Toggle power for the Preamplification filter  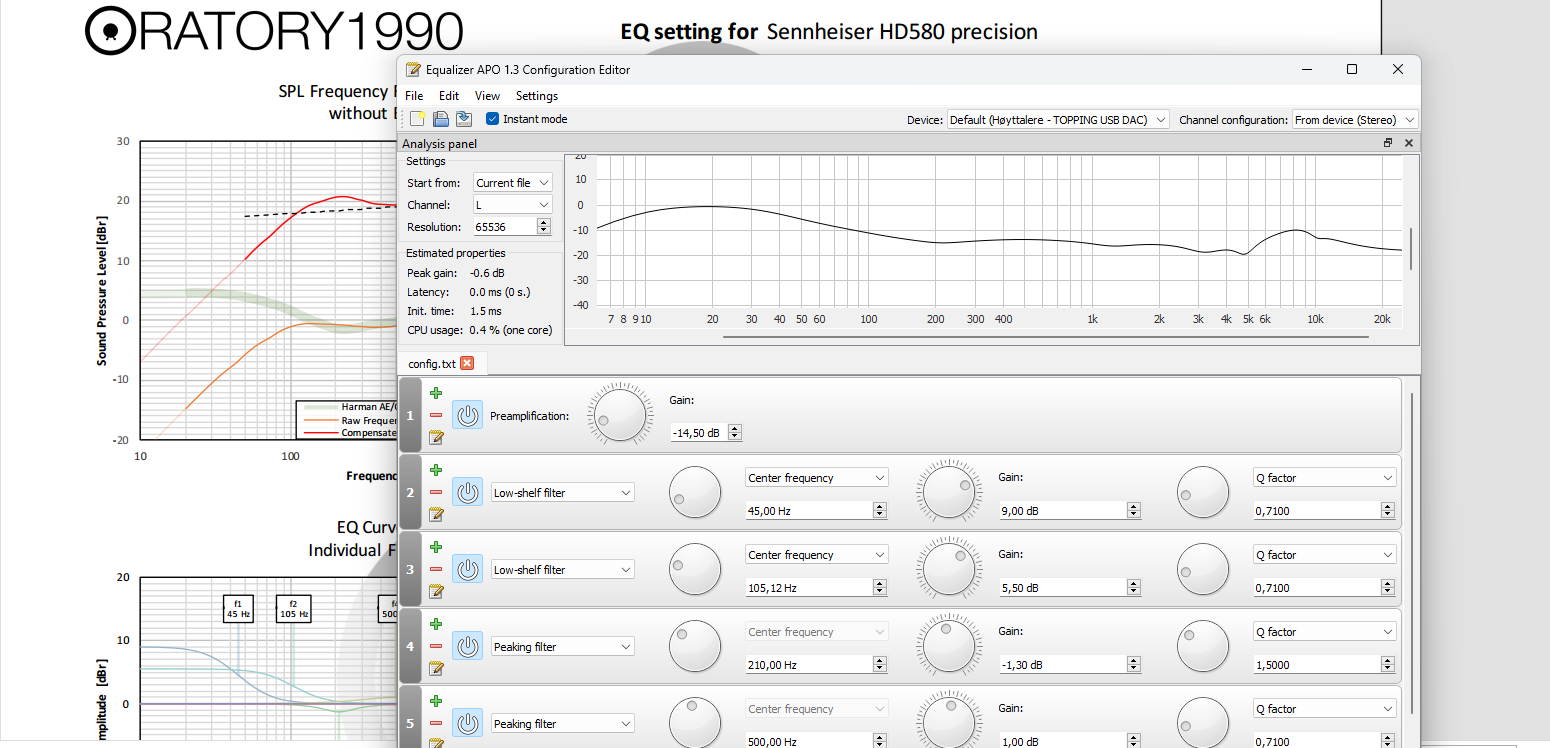(x=467, y=415)
